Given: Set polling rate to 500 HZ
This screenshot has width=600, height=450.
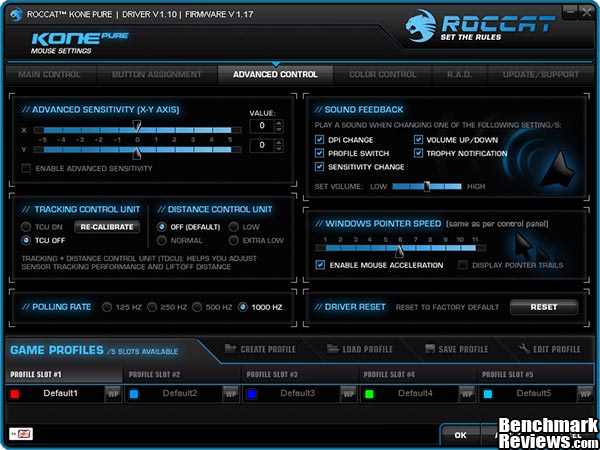Looking at the screenshot, I should tap(197, 307).
